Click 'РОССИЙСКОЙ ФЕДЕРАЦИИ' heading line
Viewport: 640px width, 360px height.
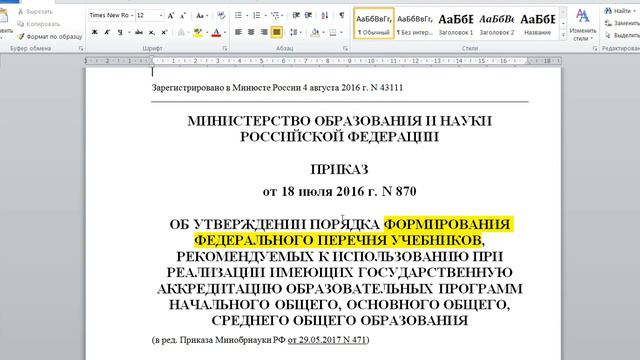(x=339, y=137)
